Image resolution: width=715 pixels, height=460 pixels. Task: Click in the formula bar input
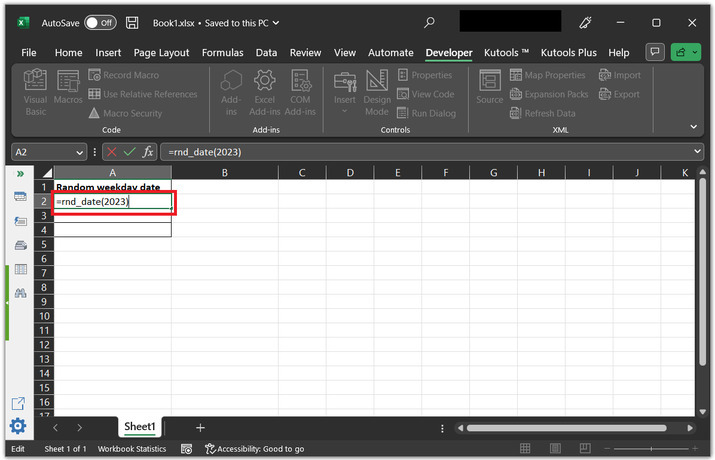pos(427,152)
